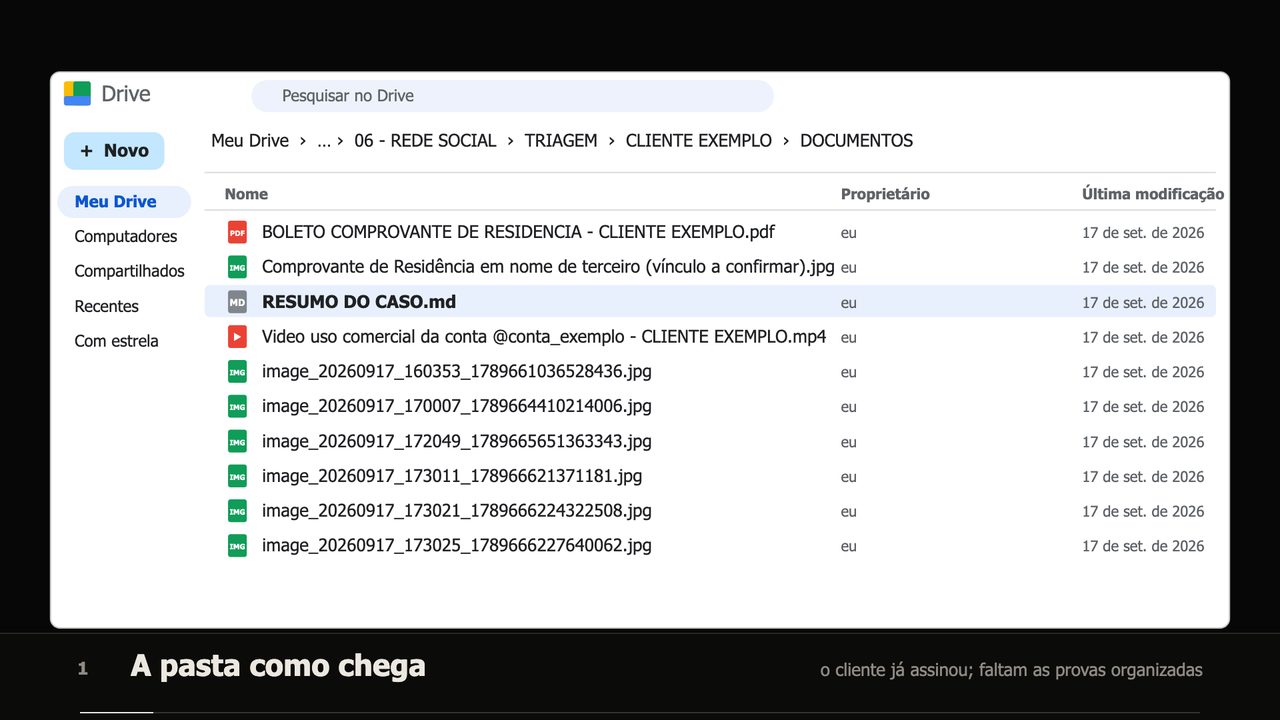Select image_20260917_160353_1789661036528436.jpg name

[457, 372]
